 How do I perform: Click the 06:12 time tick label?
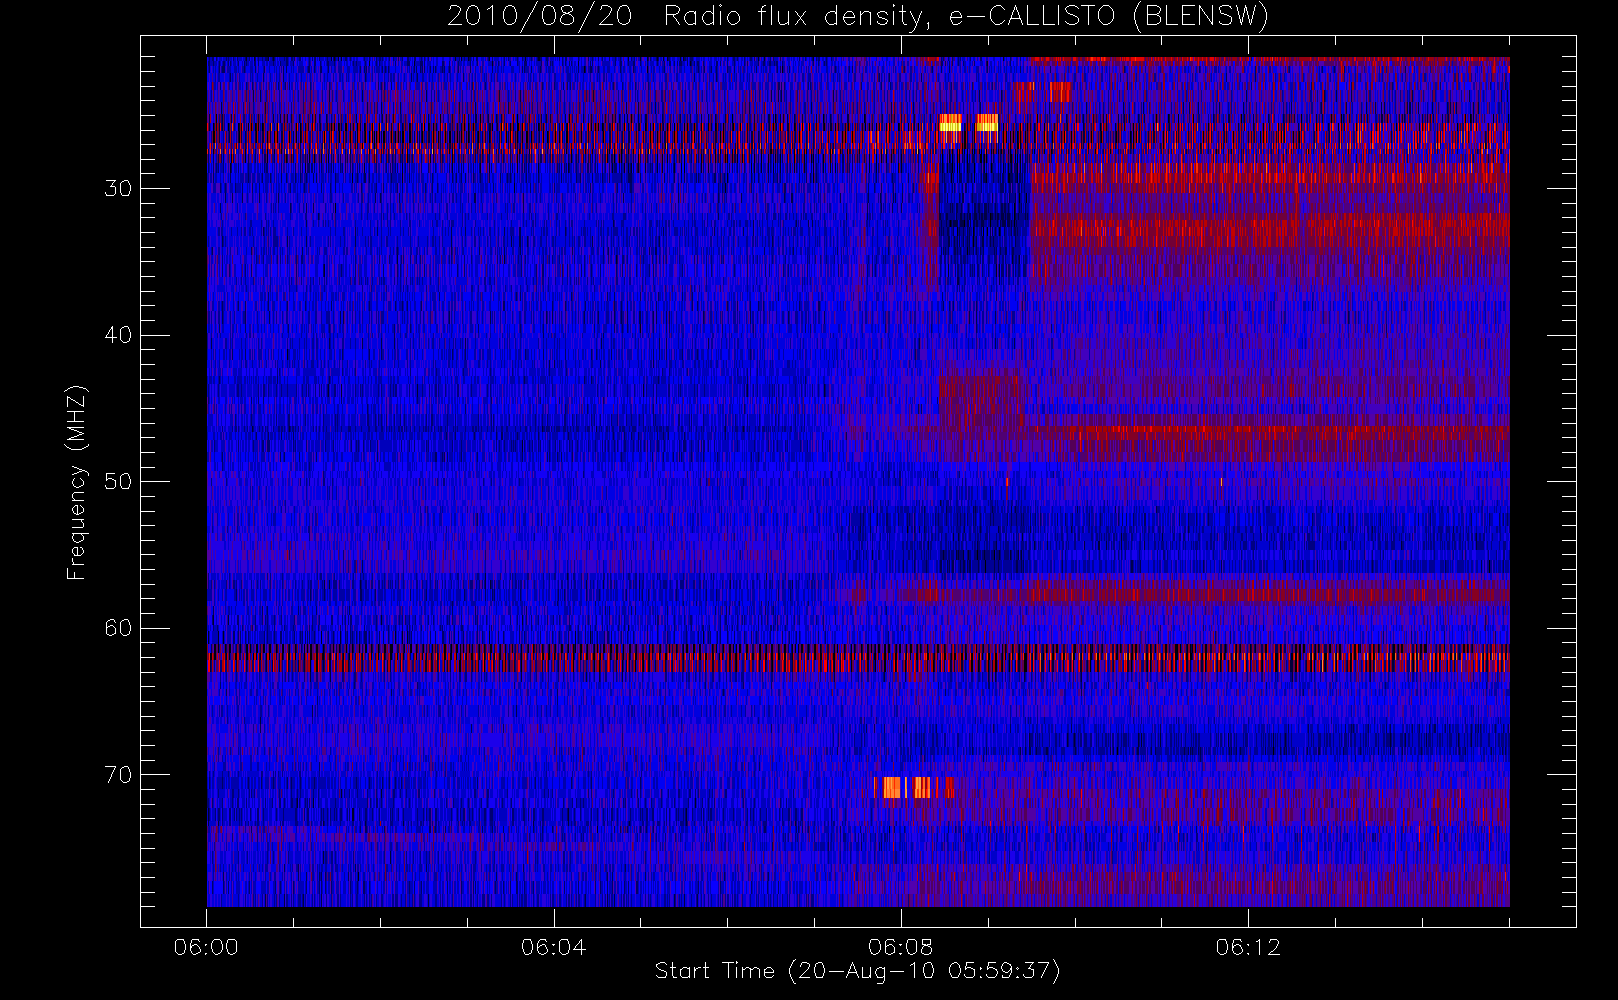1247,947
